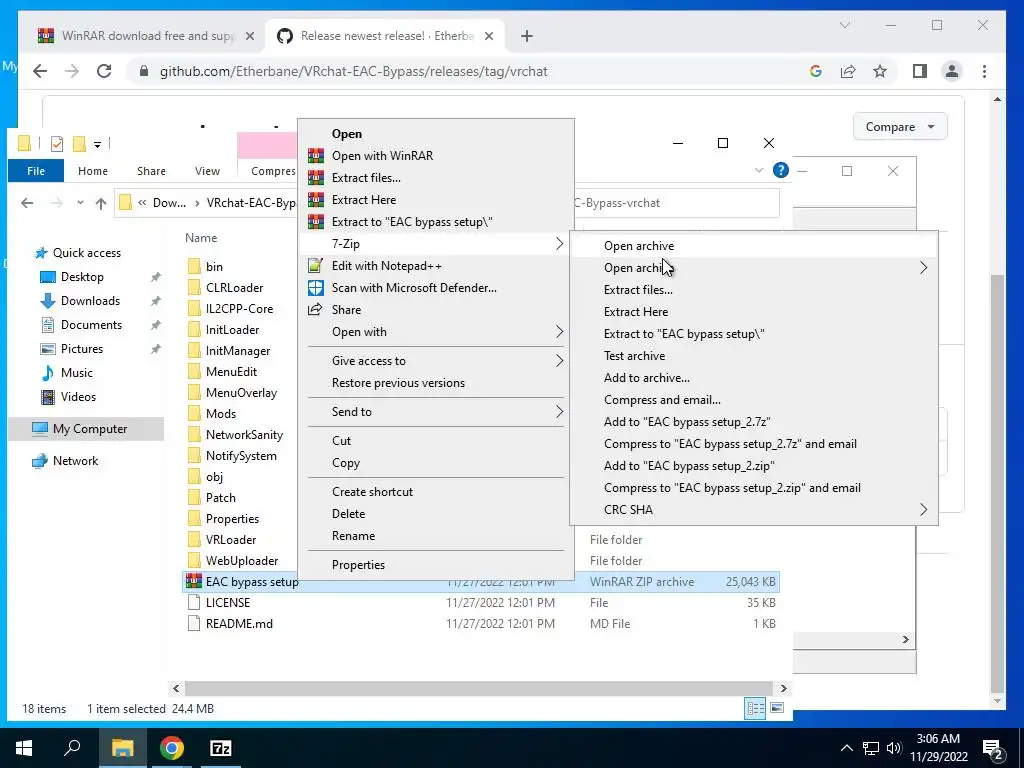Close the GitHub release browser tab
The image size is (1024, 768).
pyautogui.click(x=488, y=37)
